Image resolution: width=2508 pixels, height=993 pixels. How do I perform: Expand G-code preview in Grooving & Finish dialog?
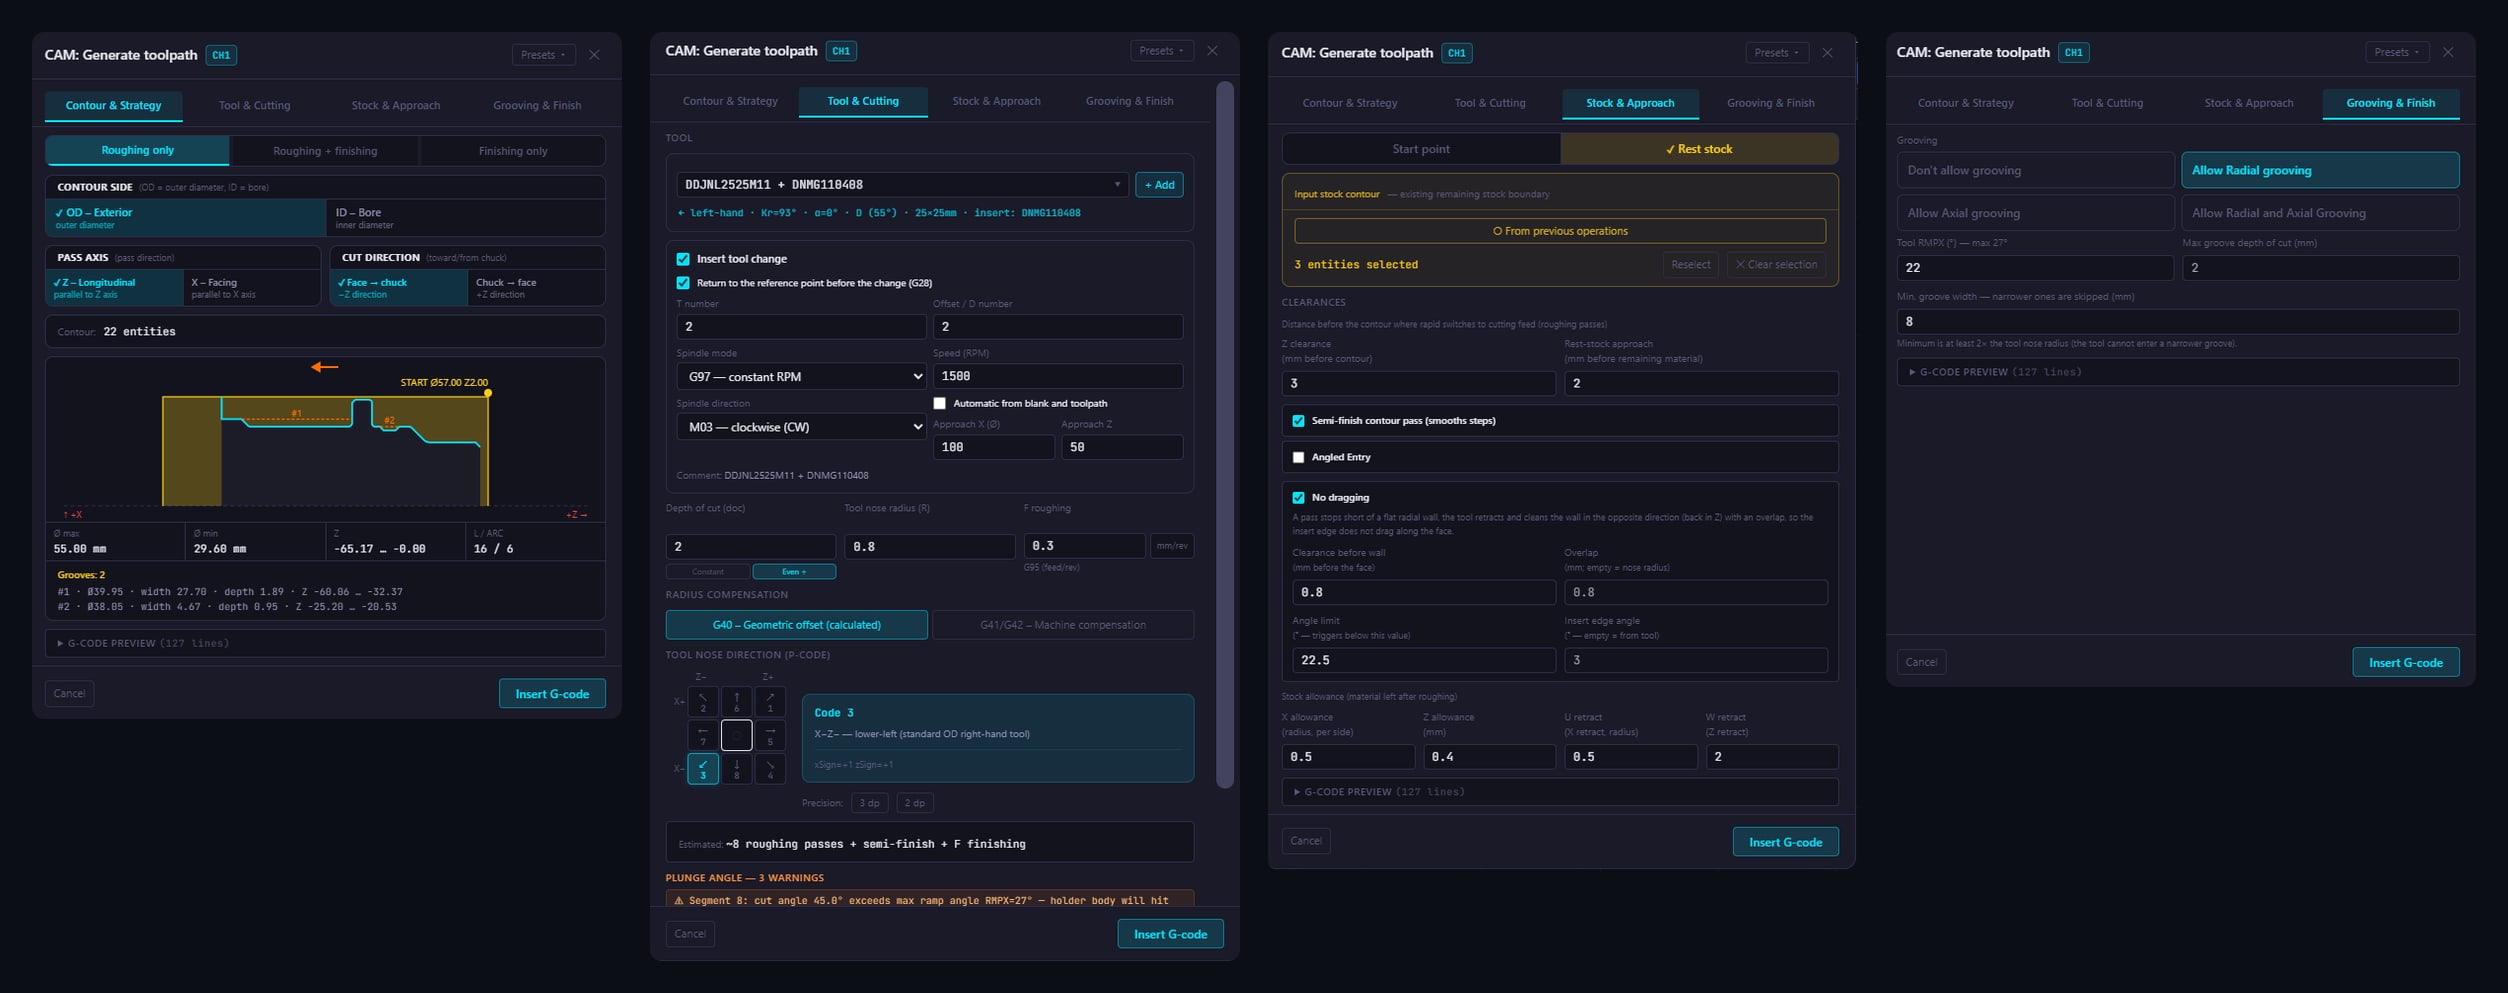point(2177,372)
